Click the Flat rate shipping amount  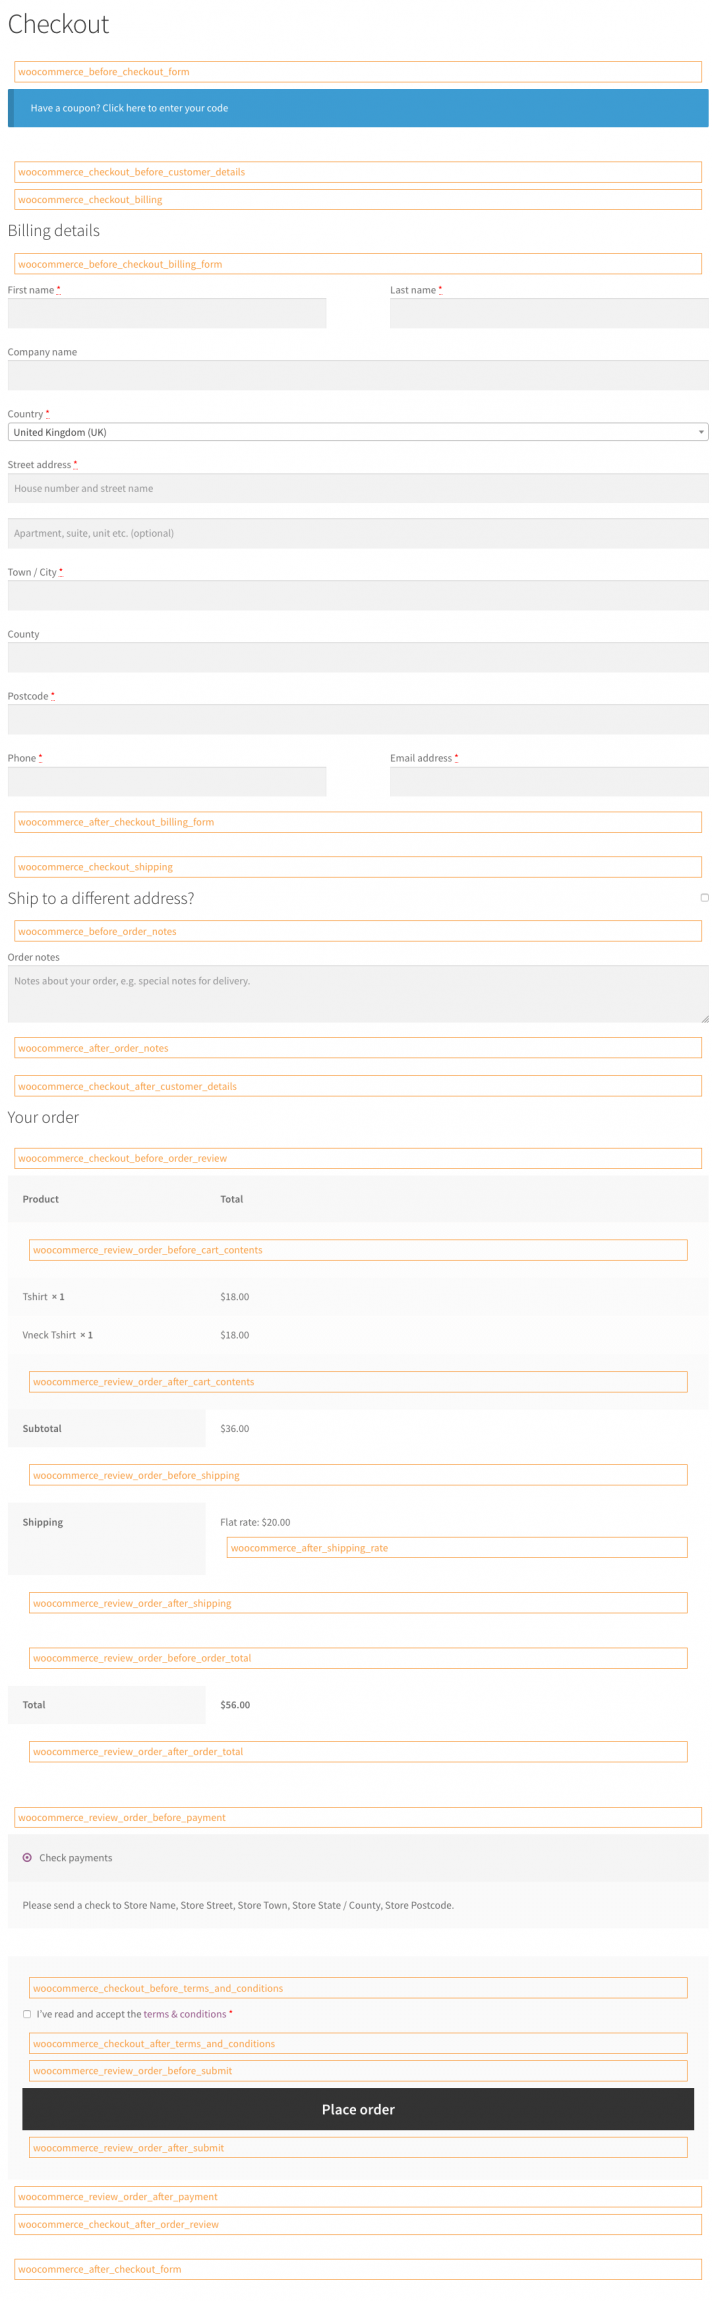point(257,1521)
